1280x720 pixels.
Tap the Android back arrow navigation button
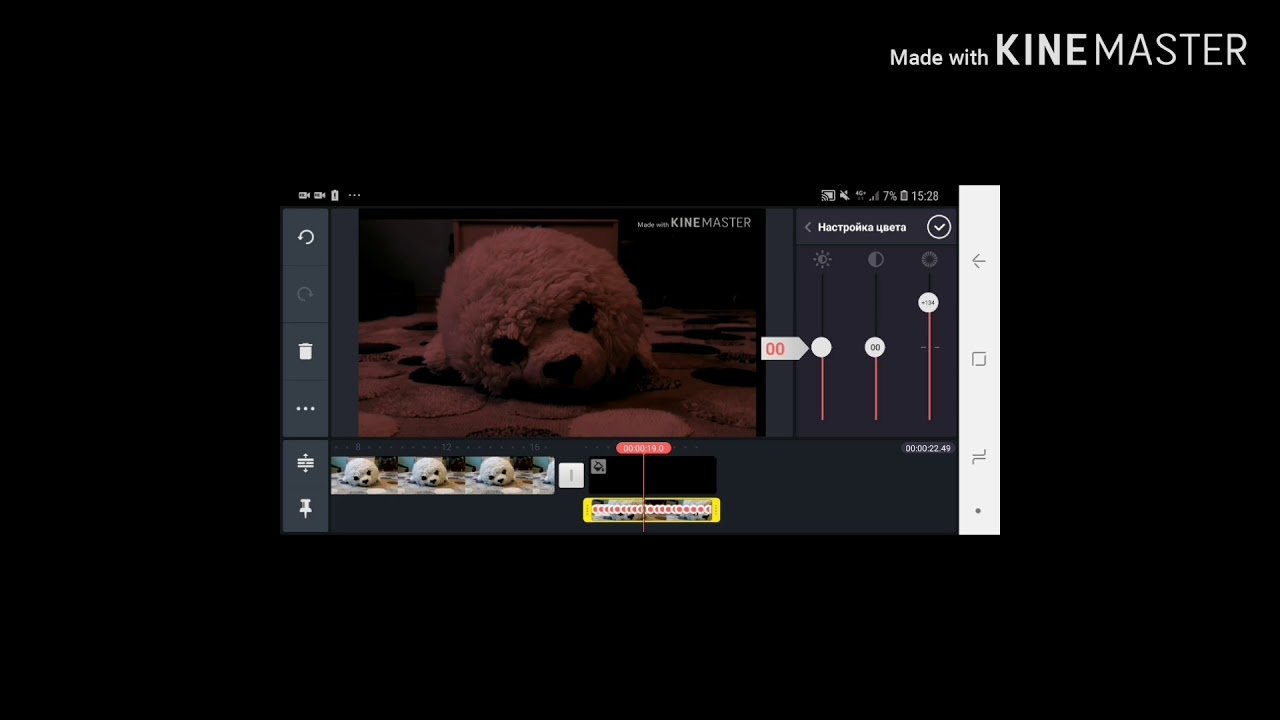coord(979,261)
